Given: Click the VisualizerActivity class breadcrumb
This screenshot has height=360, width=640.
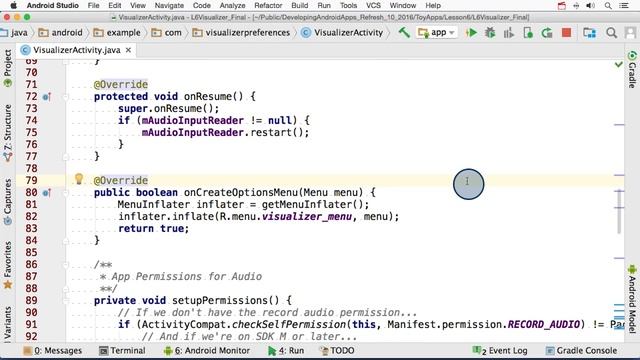Looking at the screenshot, I should [342, 33].
